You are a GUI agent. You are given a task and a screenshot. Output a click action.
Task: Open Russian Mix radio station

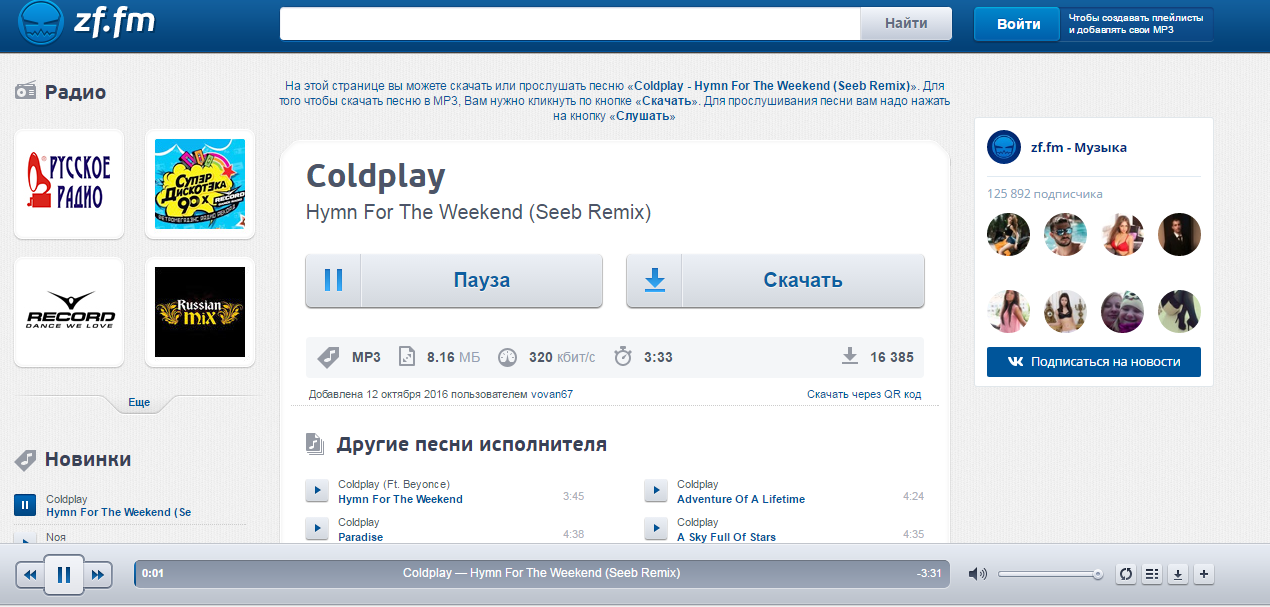click(200, 312)
